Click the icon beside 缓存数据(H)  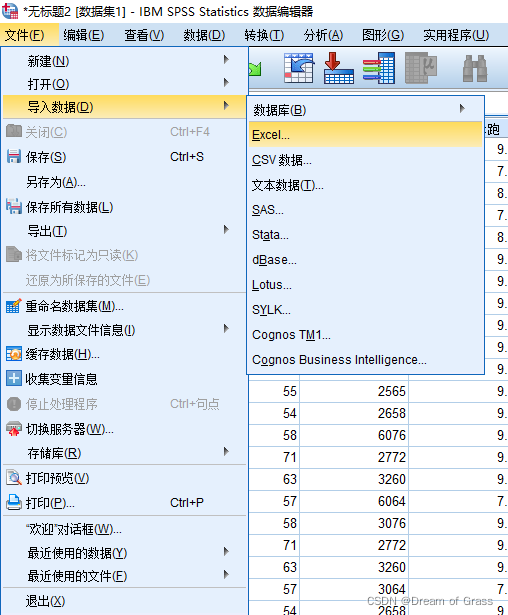(x=14, y=354)
